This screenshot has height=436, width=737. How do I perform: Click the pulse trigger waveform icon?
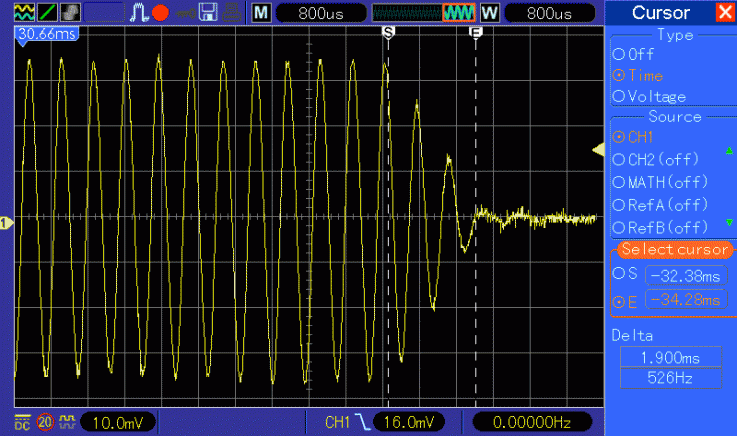click(x=138, y=13)
